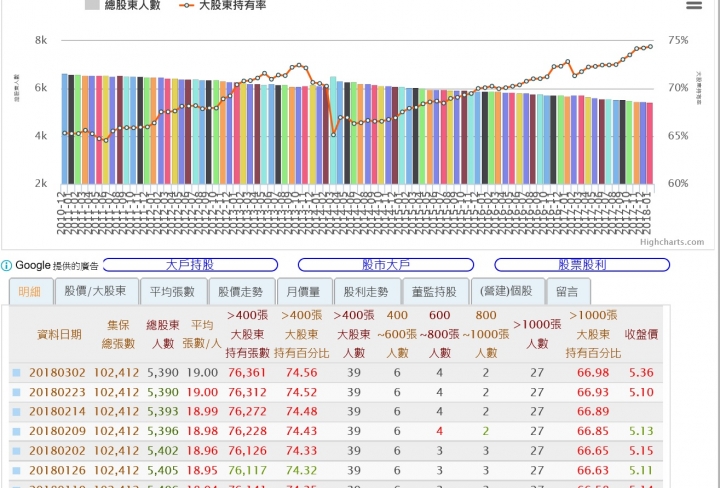Screen dimensions: 720x488
Task: Toggle the 總股東人數 legend series
Action: (x=123, y=5)
